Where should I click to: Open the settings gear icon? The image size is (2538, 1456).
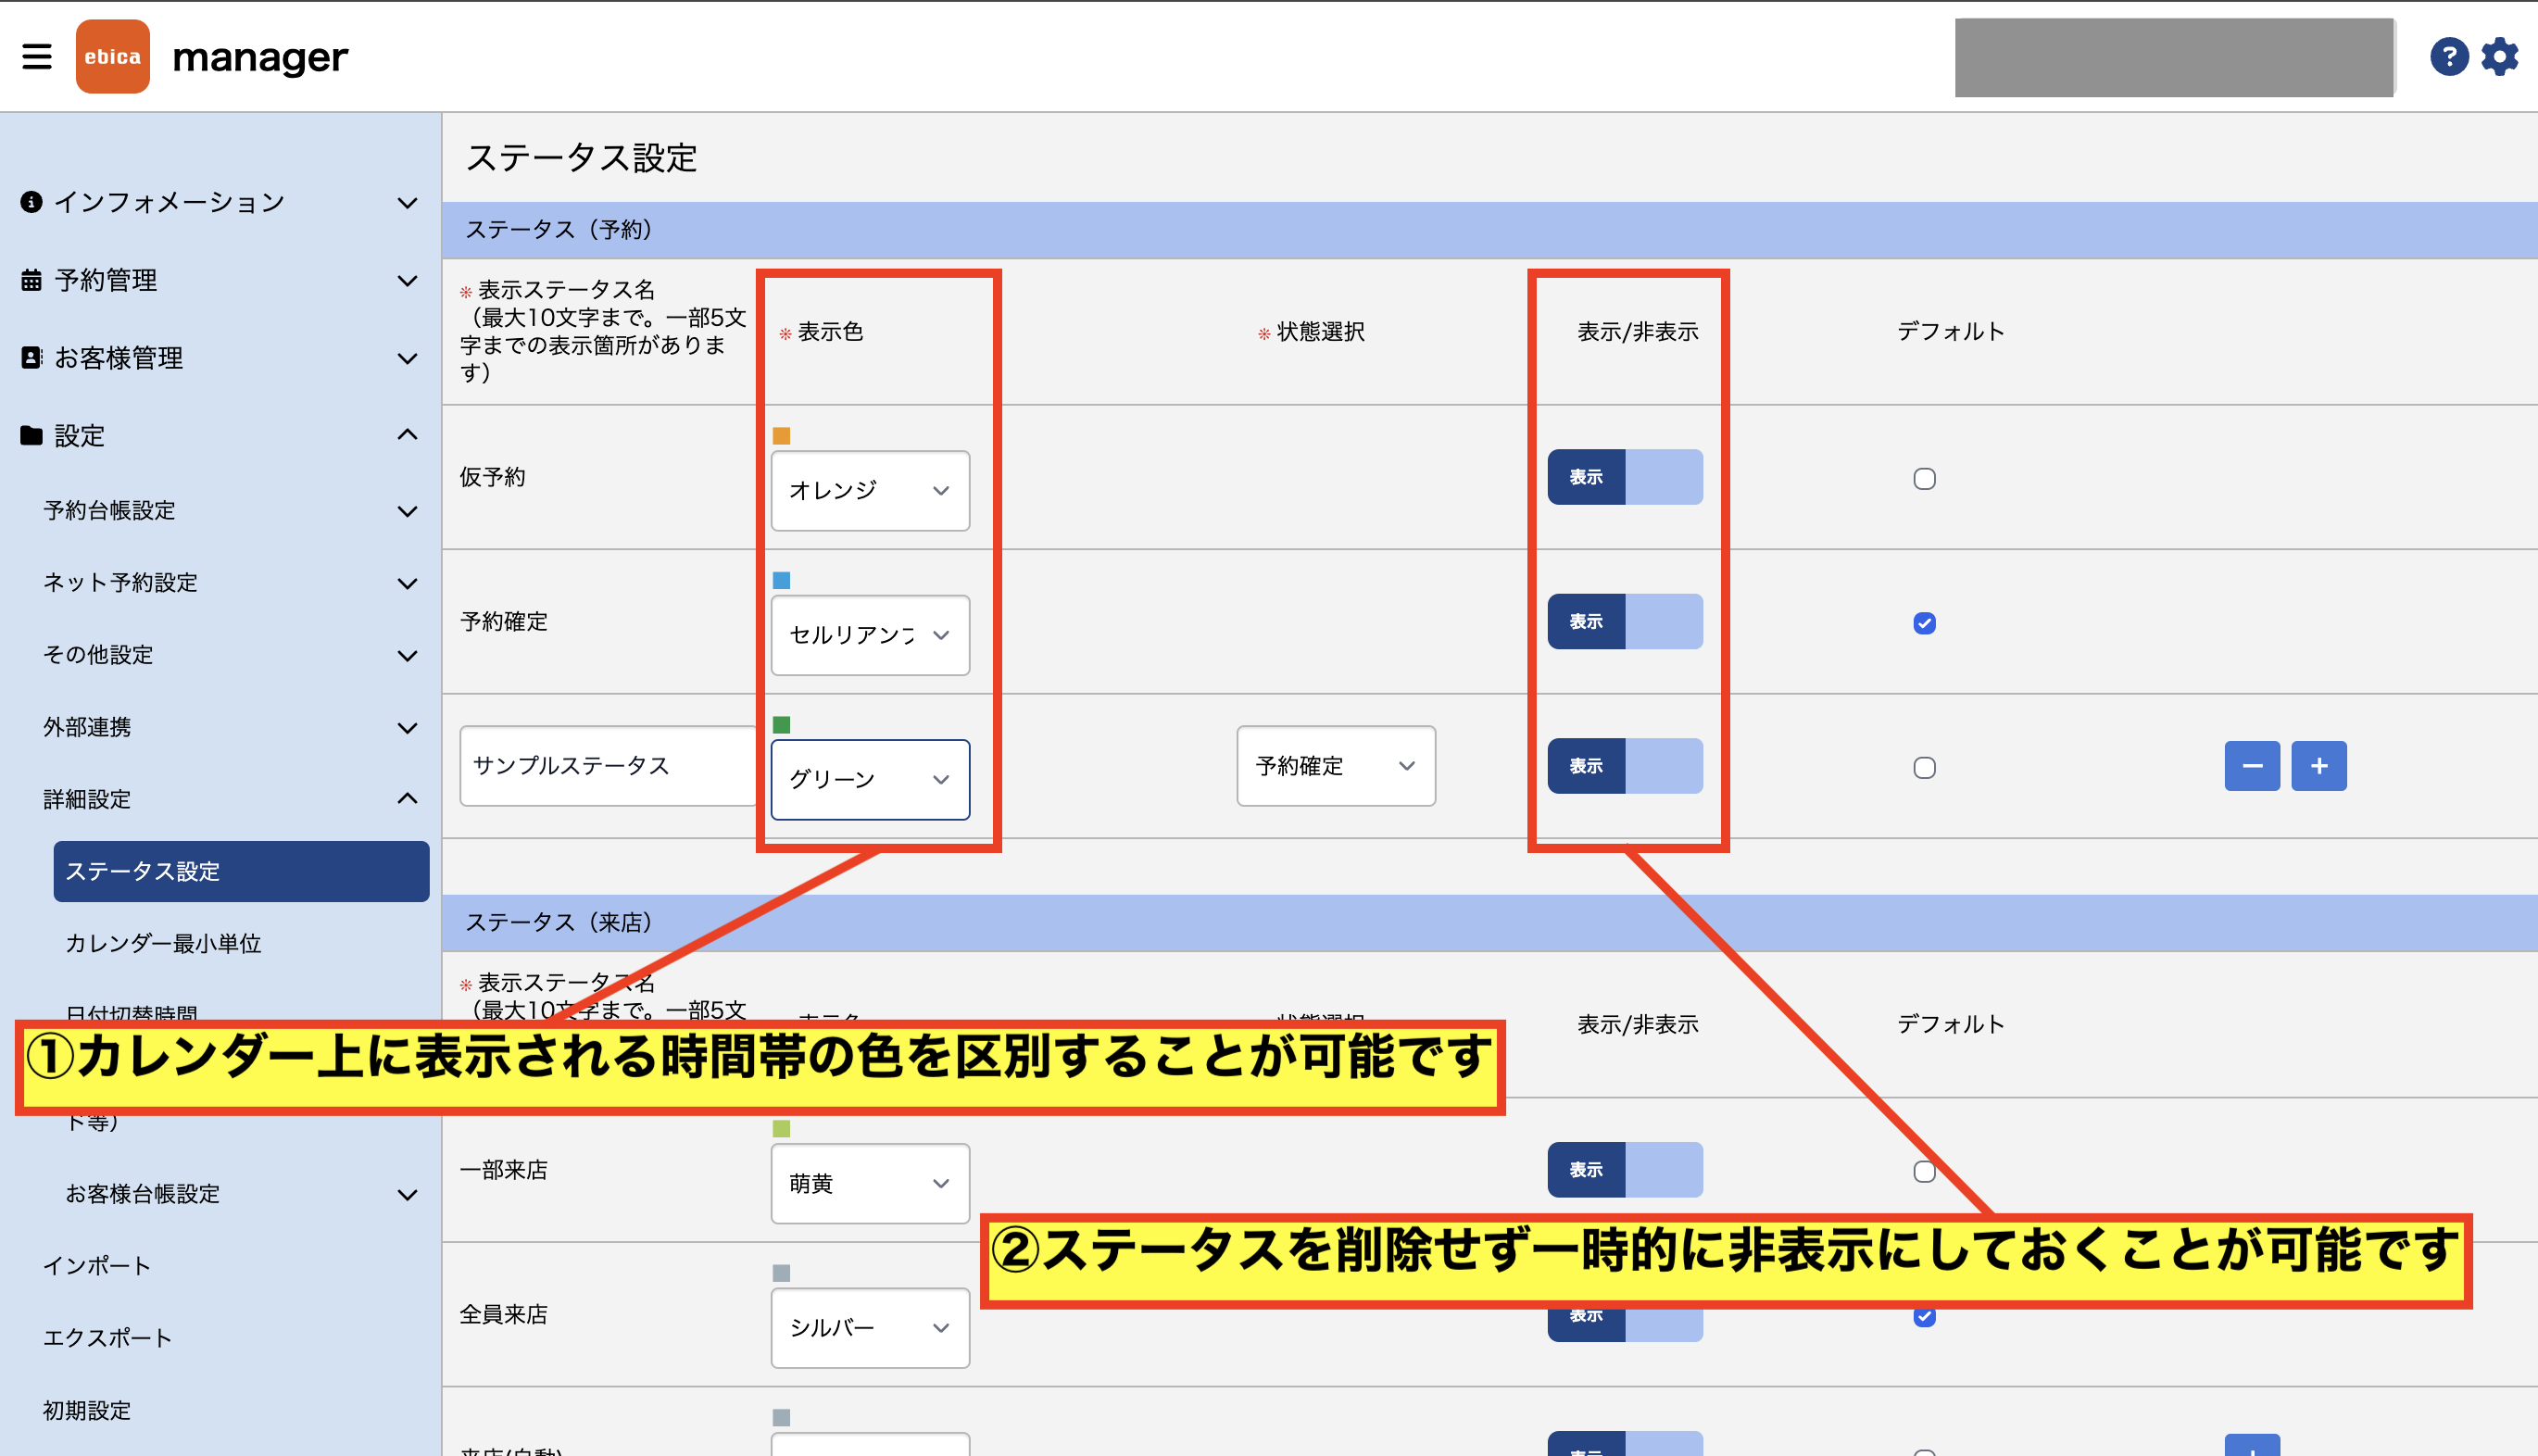click(x=2500, y=57)
